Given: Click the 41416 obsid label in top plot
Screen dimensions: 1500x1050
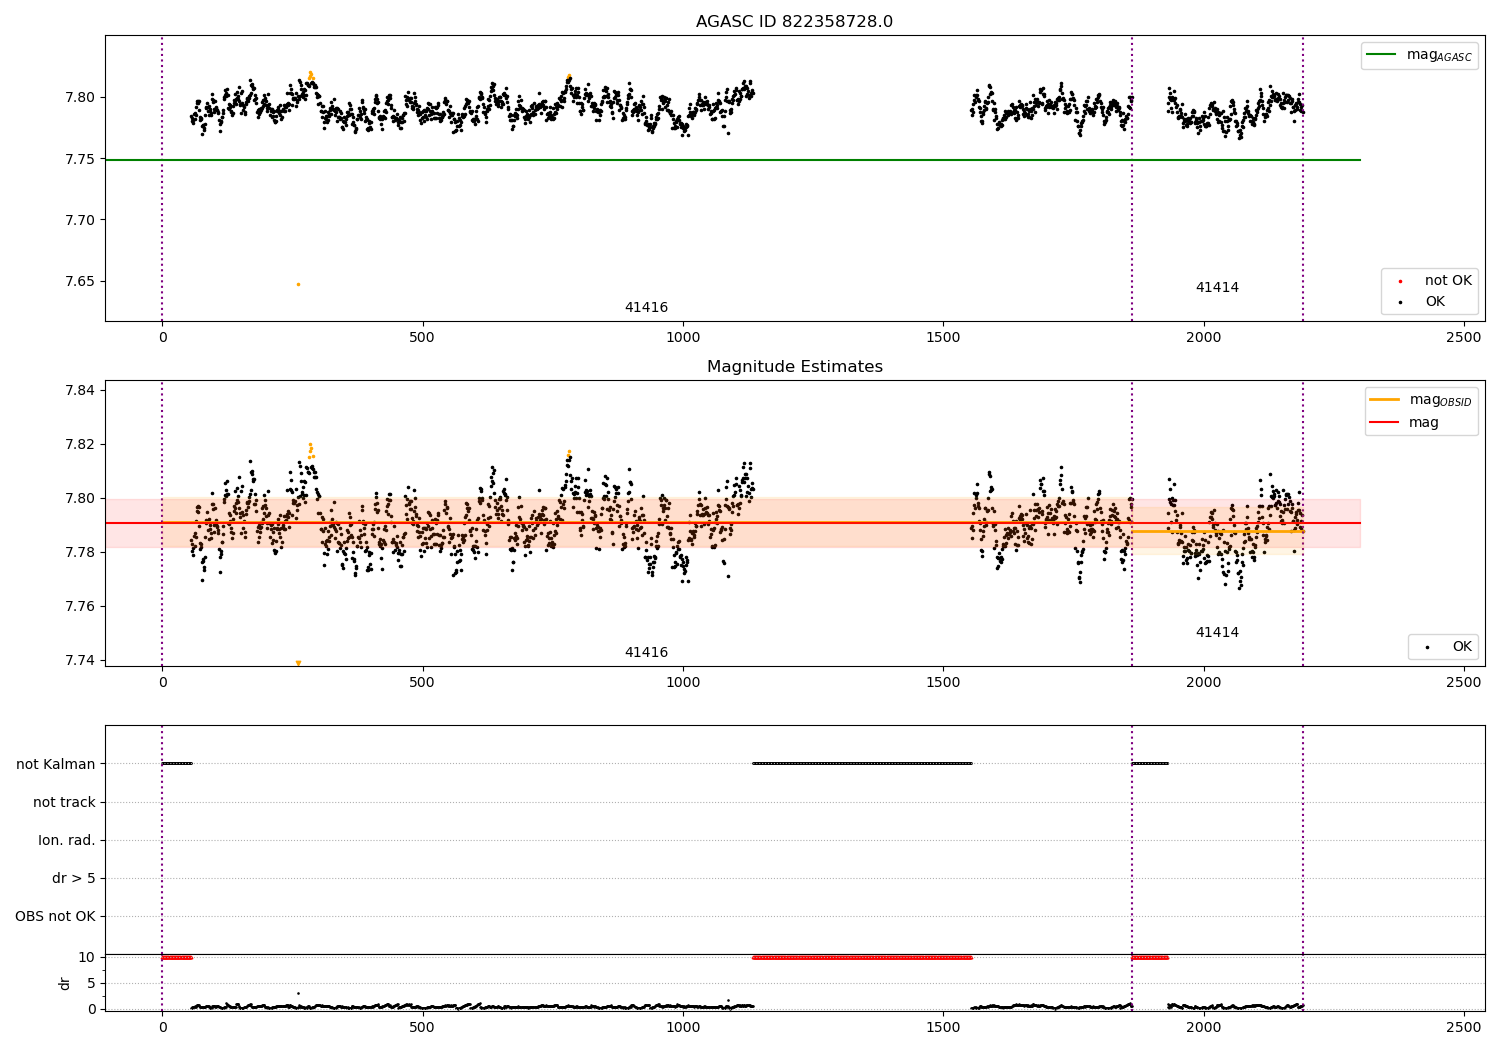Looking at the screenshot, I should click(646, 307).
